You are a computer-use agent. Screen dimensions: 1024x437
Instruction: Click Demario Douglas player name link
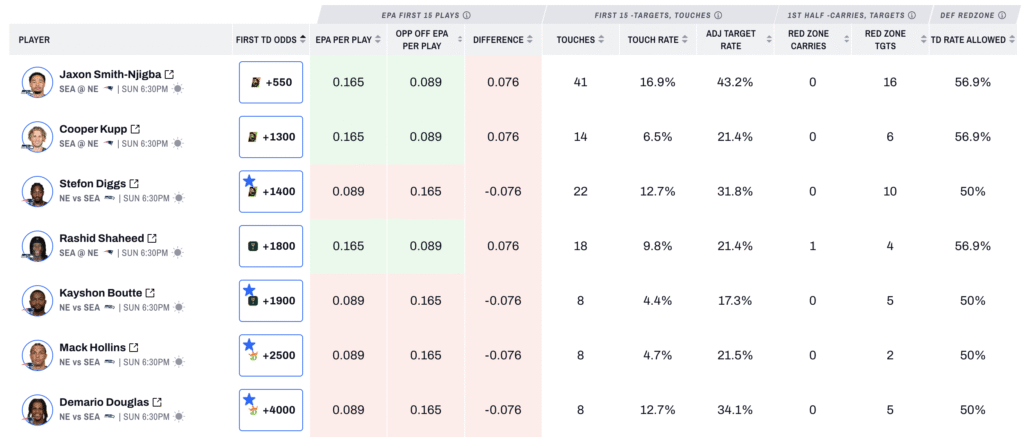click(103, 402)
